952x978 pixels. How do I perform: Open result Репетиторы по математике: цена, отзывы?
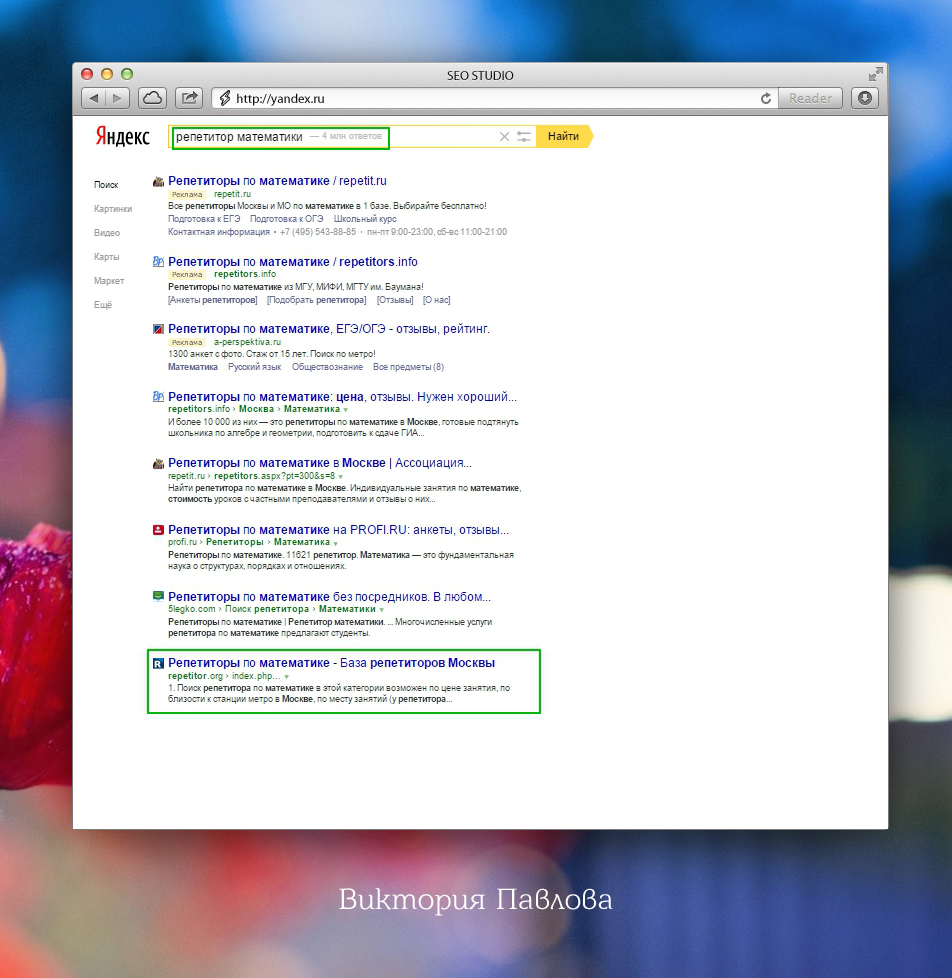(342, 397)
